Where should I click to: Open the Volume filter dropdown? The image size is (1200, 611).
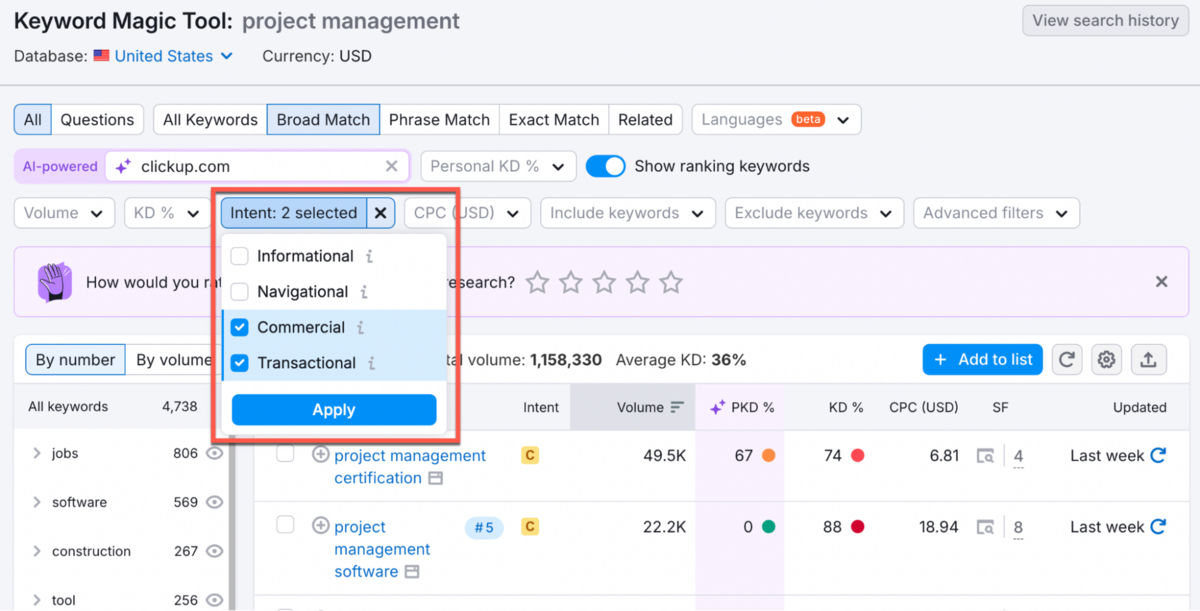(x=64, y=213)
